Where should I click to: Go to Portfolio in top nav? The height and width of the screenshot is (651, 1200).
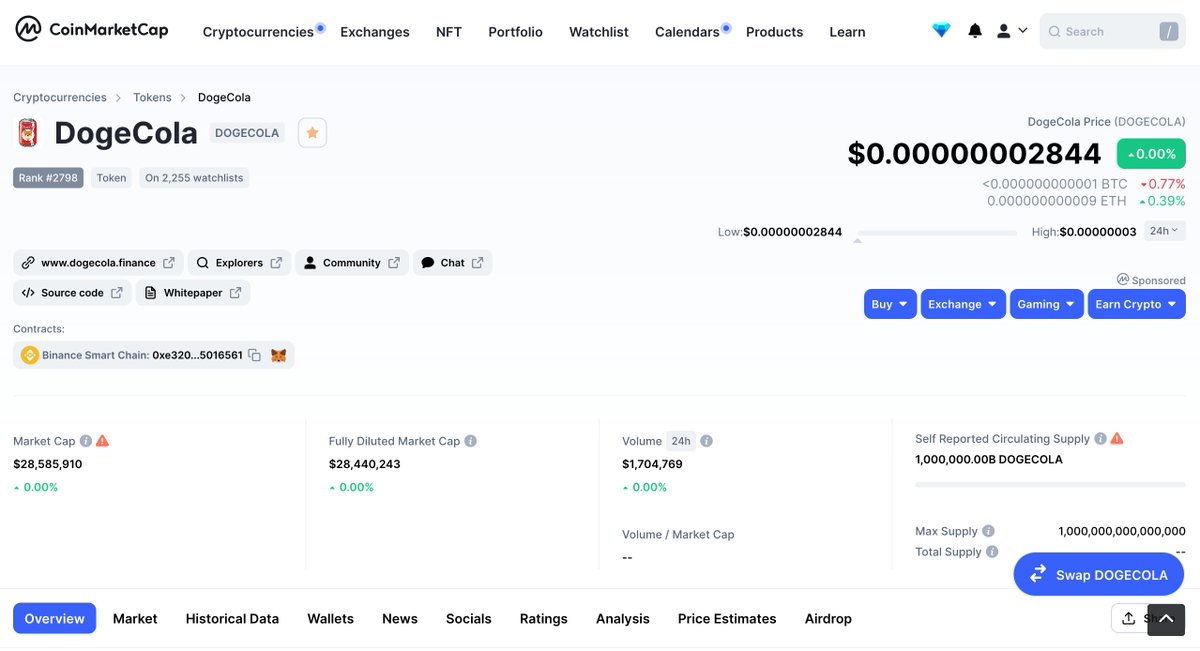point(515,32)
